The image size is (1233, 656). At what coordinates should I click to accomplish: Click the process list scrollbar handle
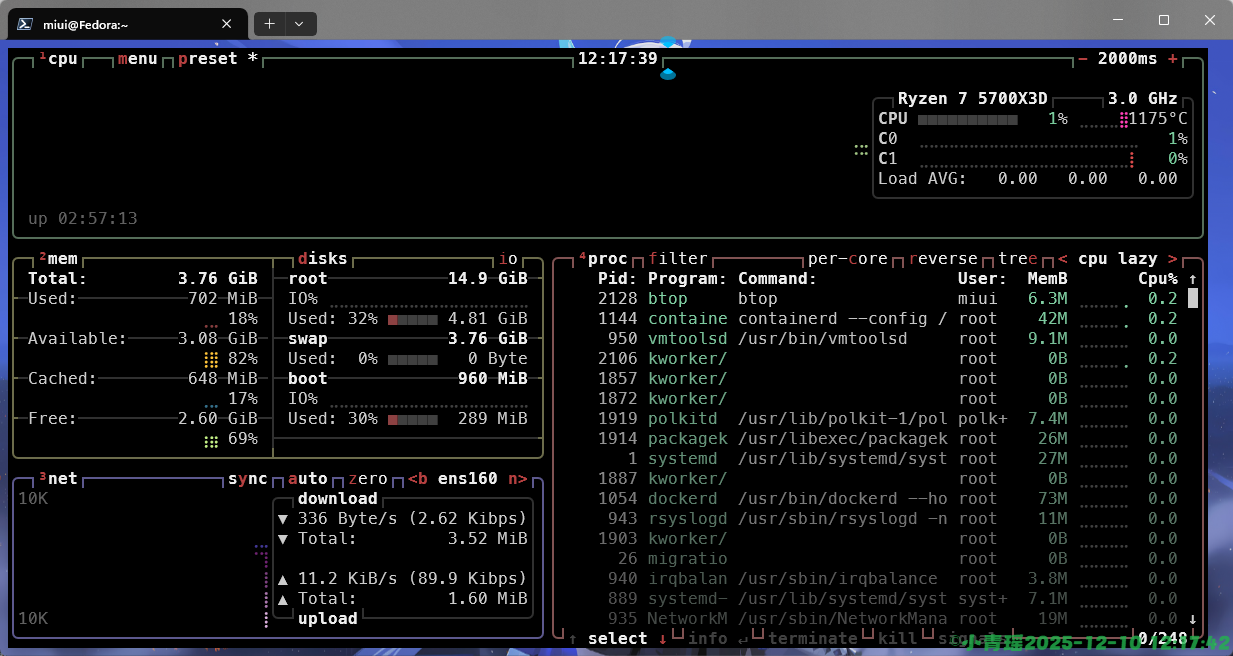pos(1192,298)
